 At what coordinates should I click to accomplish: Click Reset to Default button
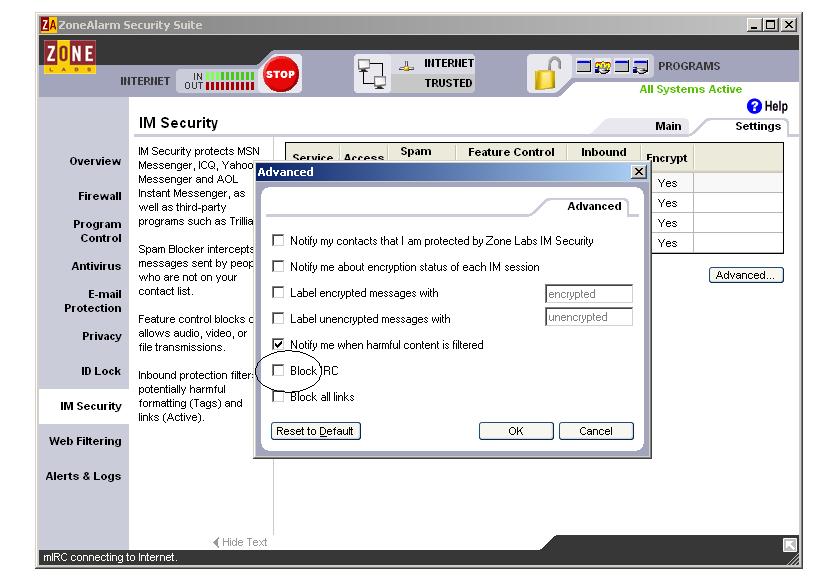click(x=315, y=431)
